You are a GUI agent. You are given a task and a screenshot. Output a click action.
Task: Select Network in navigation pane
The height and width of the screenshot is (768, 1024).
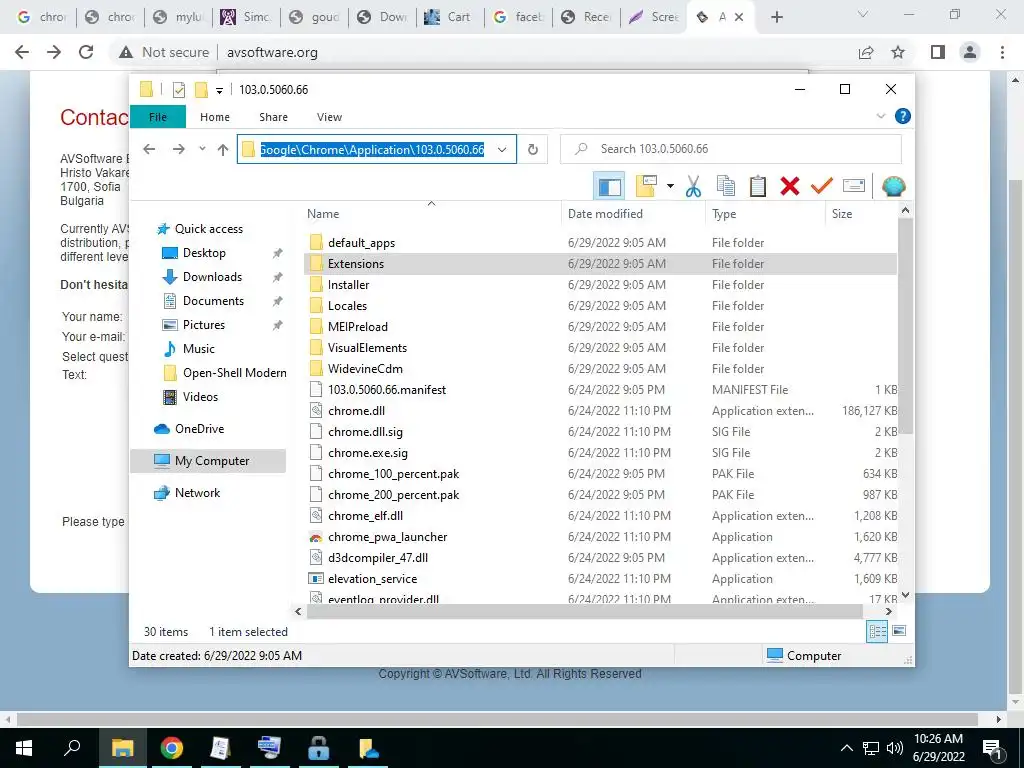pos(197,493)
